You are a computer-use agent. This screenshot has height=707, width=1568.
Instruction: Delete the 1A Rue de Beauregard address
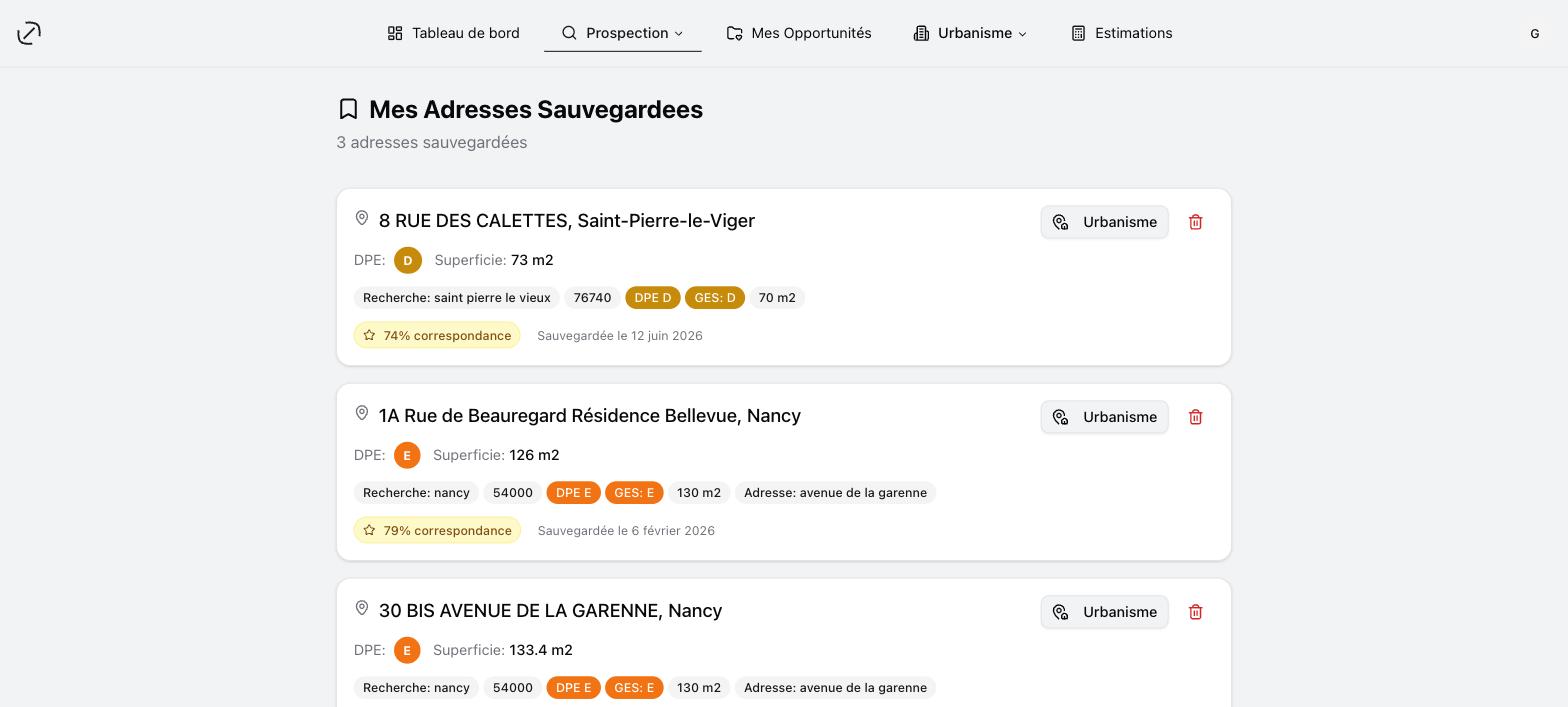coord(1195,417)
